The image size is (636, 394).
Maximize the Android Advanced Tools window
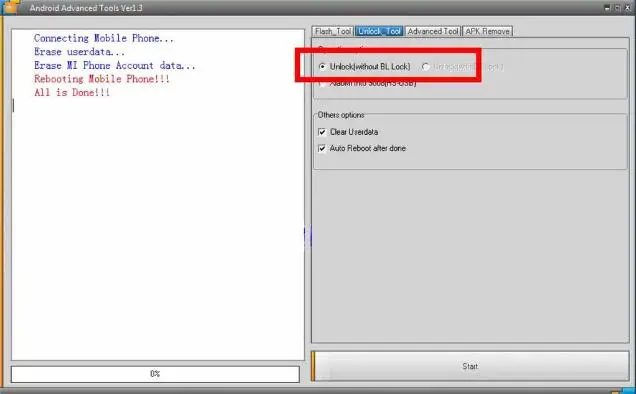coord(617,8)
